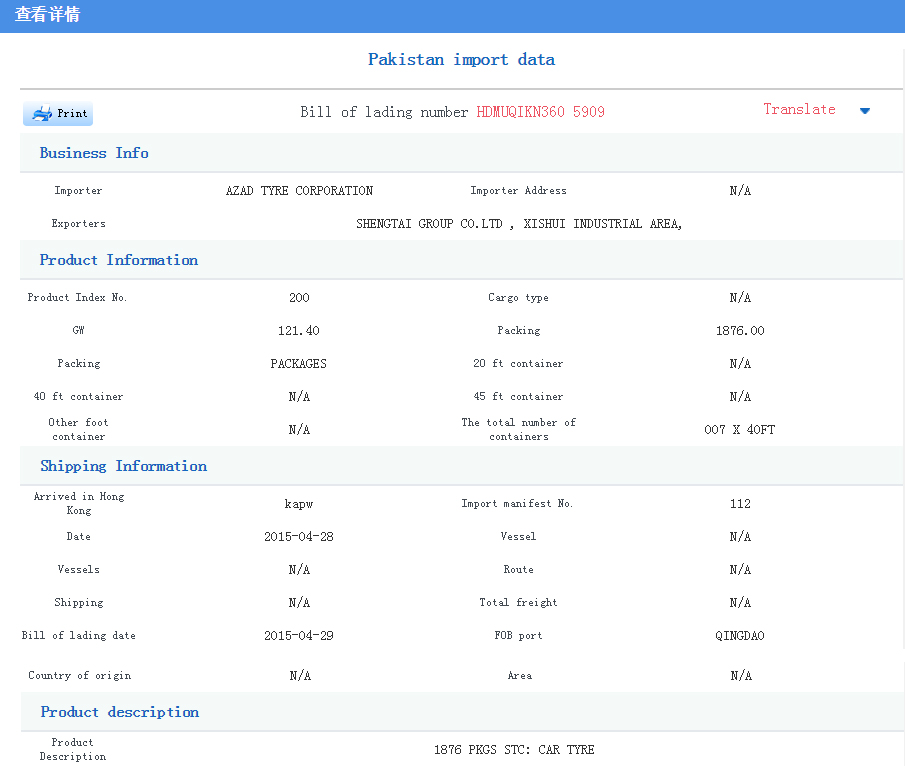Image resolution: width=905 pixels, height=783 pixels.
Task: Click the Exporters label
Action: pyautogui.click(x=78, y=223)
